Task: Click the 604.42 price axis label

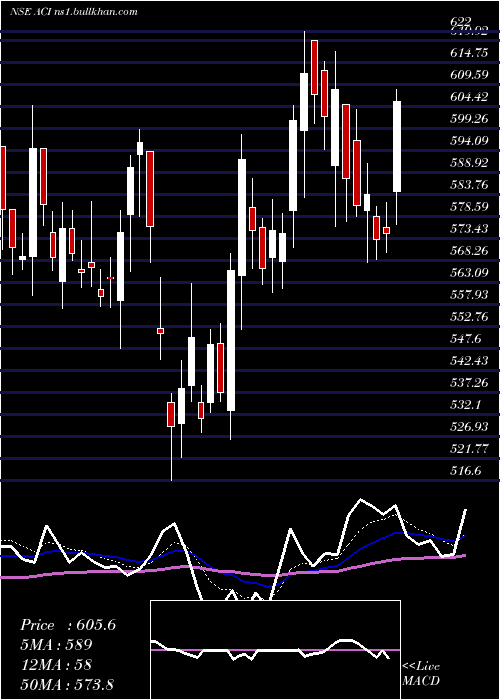Action: tap(469, 96)
